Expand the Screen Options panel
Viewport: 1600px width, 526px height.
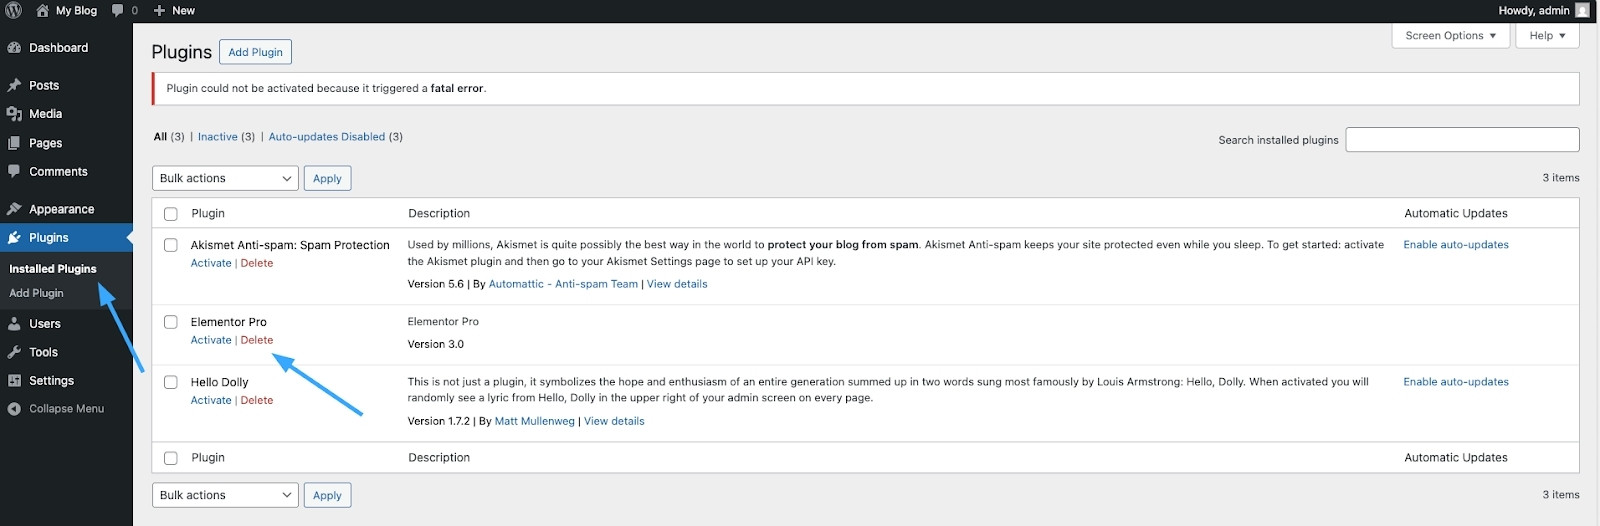[1450, 36]
